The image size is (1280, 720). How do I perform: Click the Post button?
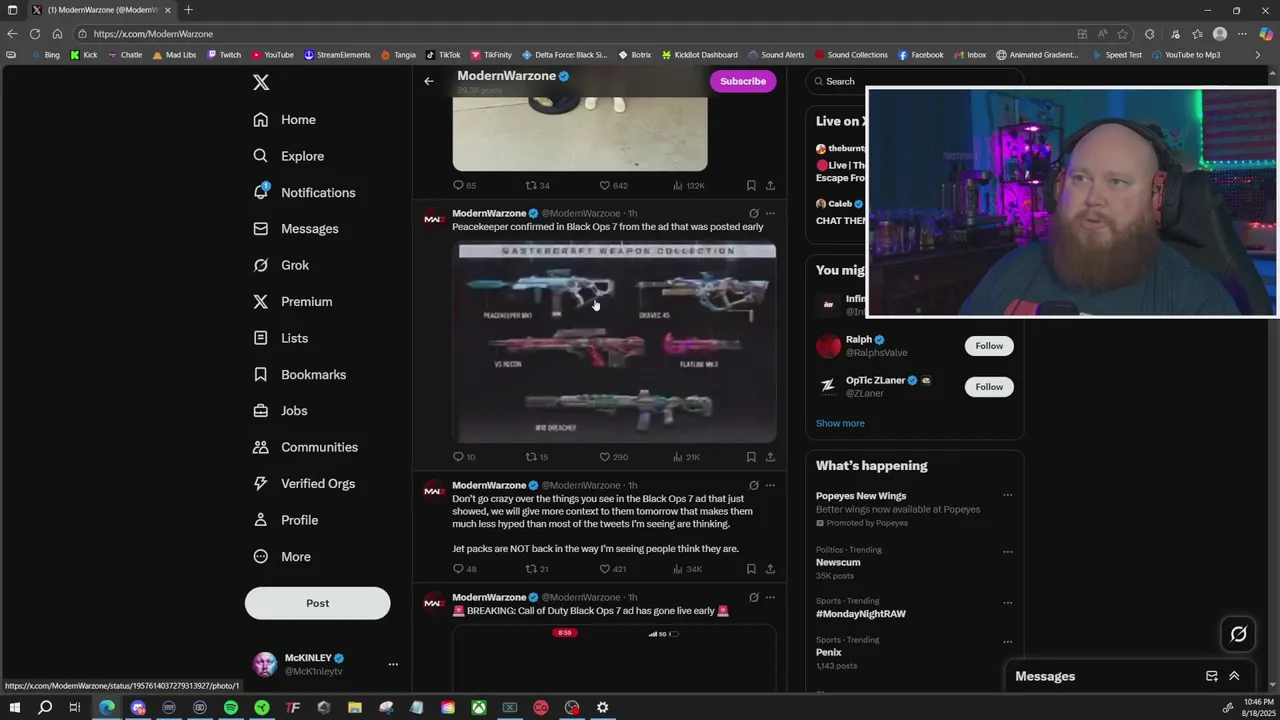[317, 603]
